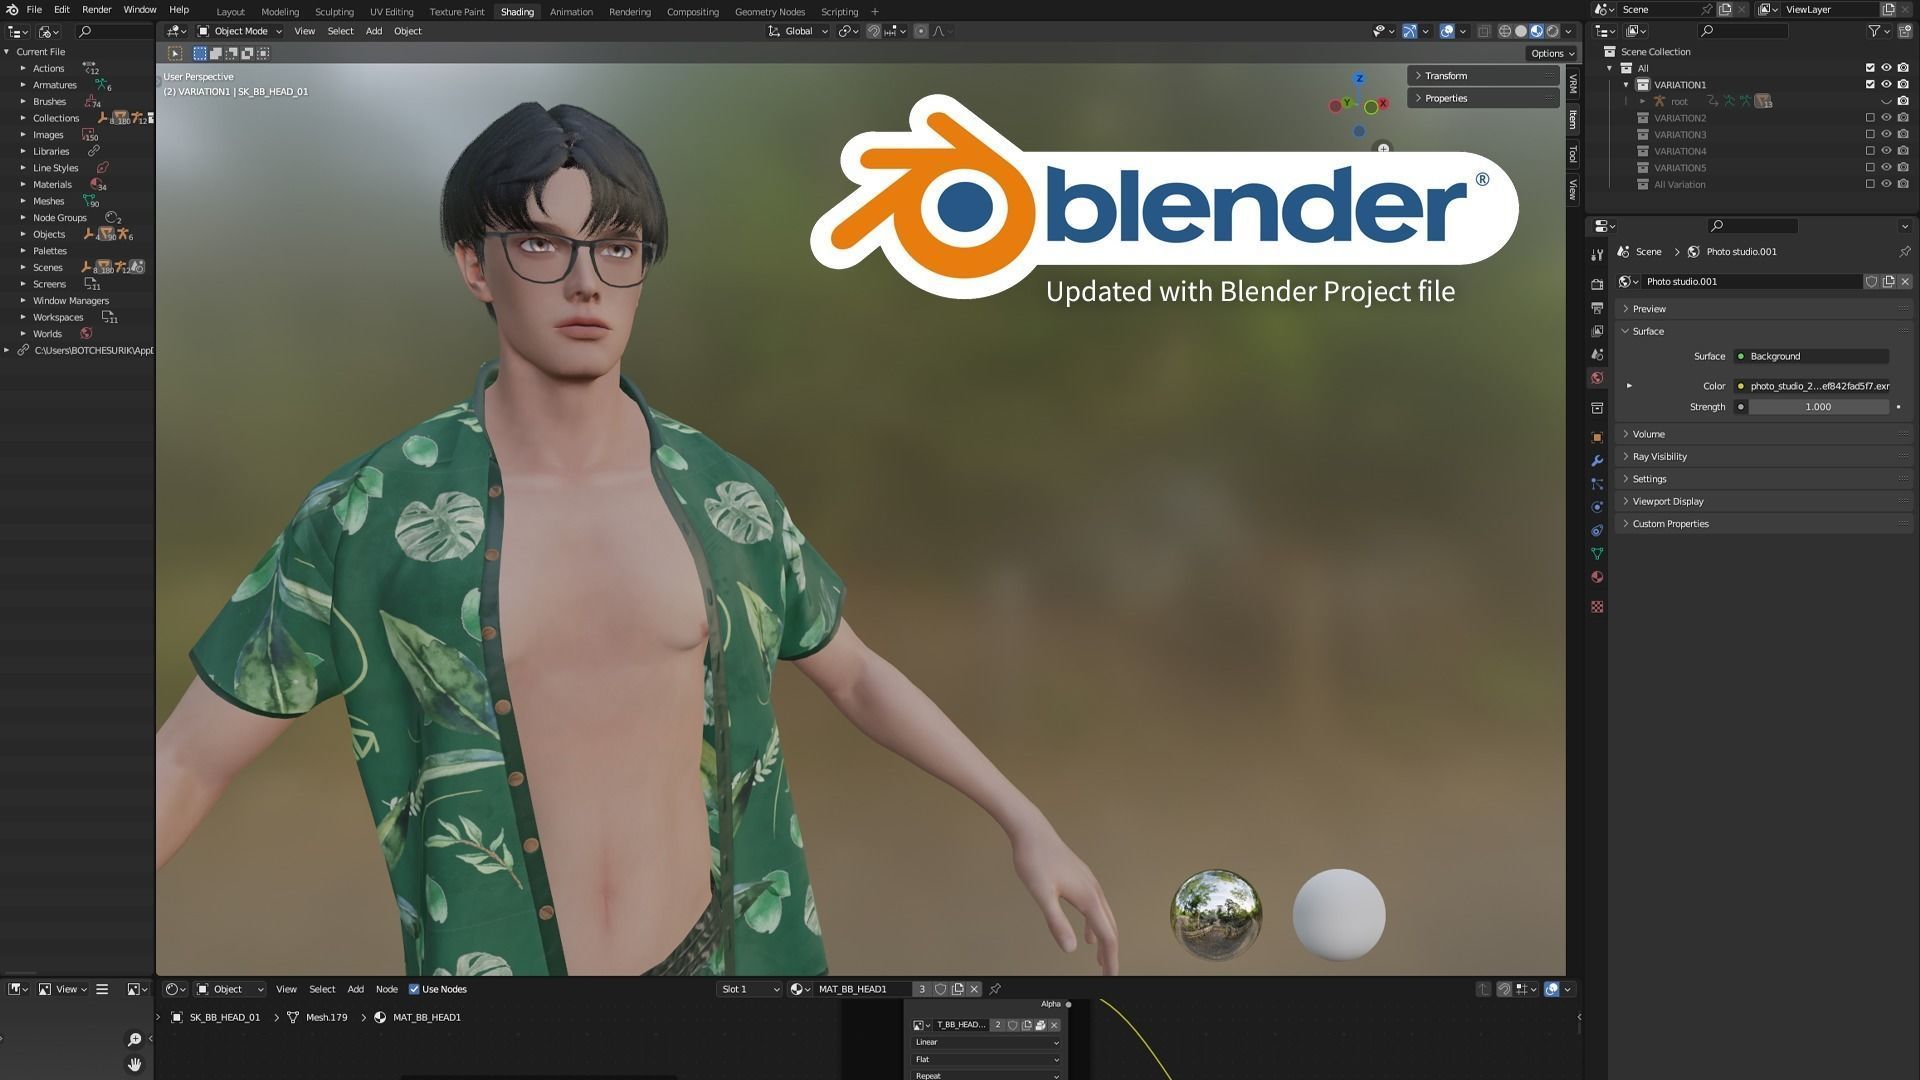Open the World properties tab icon

click(1597, 378)
